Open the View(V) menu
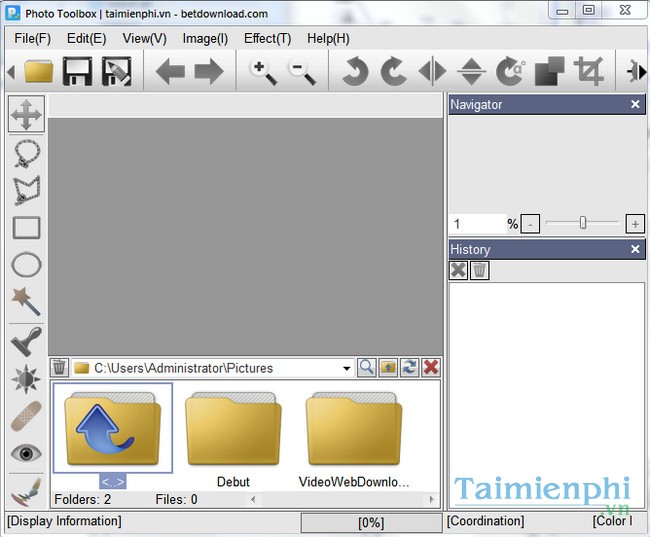Viewport: 650px width, 537px height. click(145, 39)
